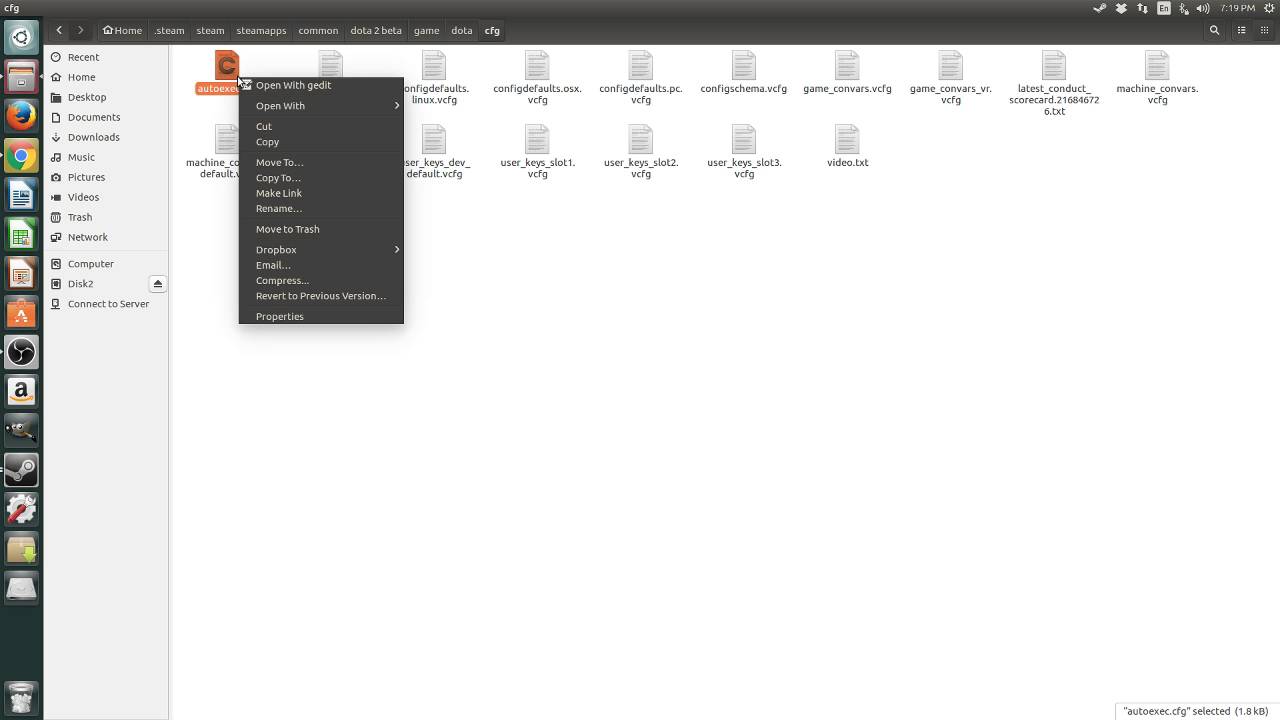Screen dimensions: 1280x720
Task: Select latest_conduct_scorecard txt file
Action: point(1054,83)
